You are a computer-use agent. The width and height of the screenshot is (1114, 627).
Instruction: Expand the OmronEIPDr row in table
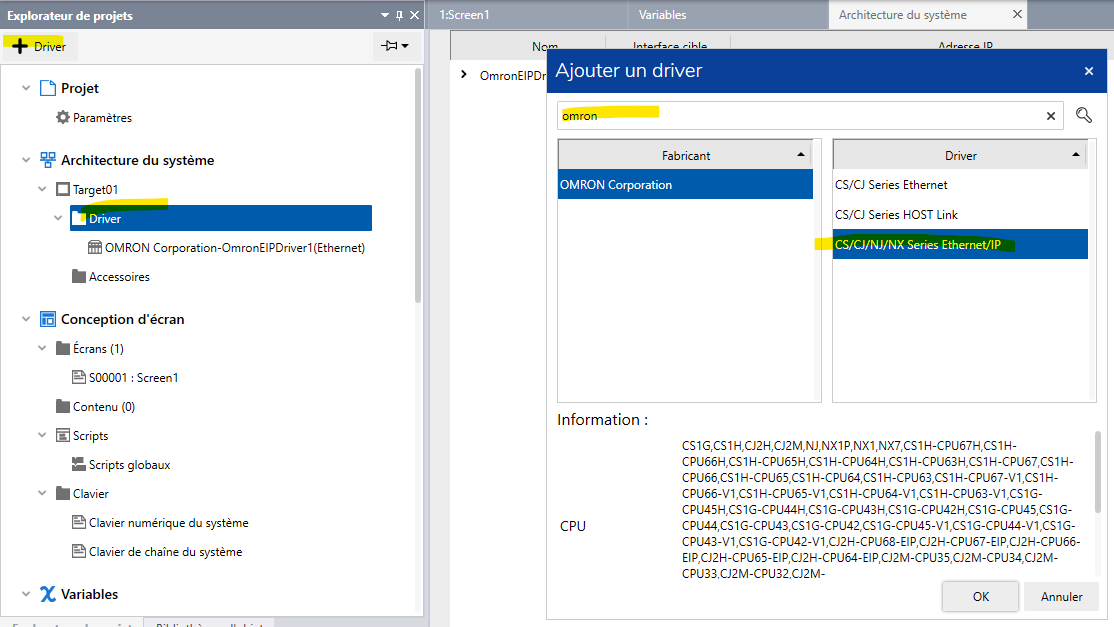[464, 75]
